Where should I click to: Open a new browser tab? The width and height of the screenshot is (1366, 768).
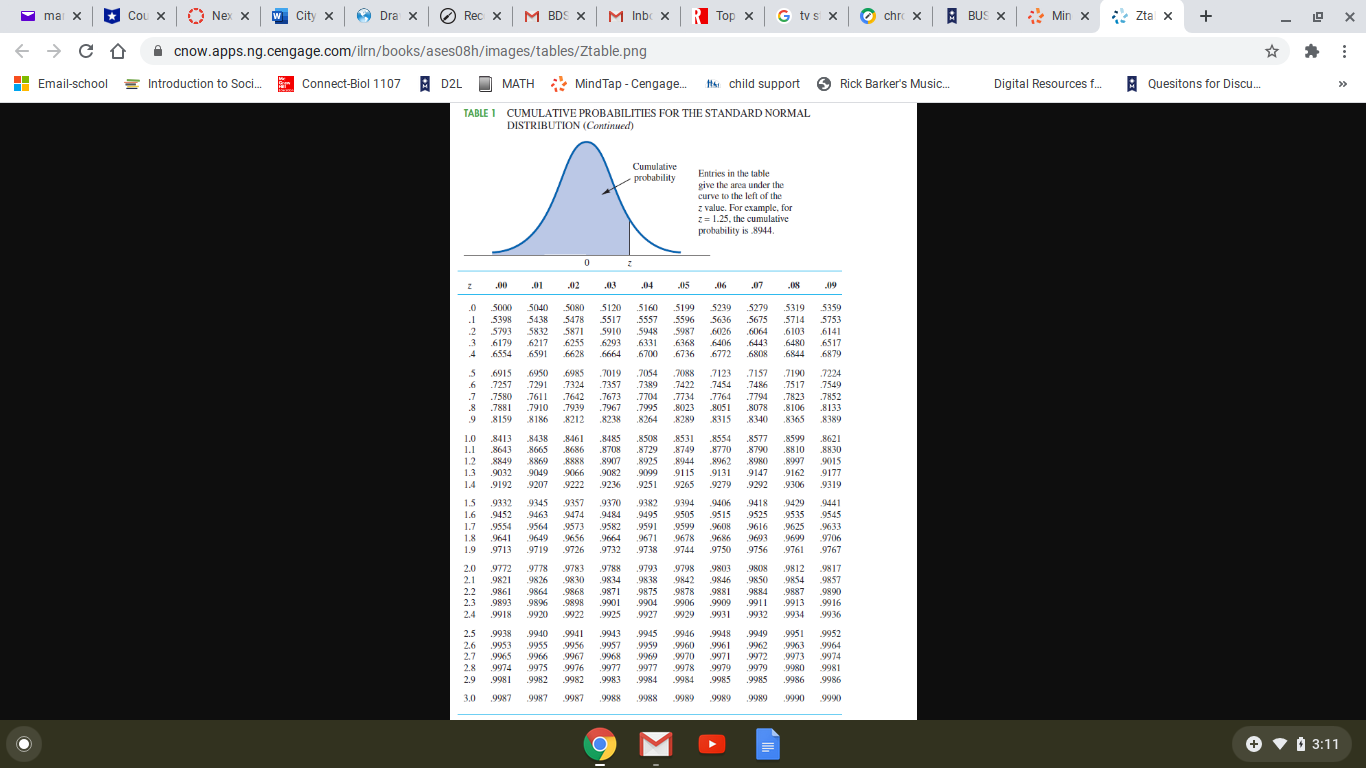point(1208,16)
